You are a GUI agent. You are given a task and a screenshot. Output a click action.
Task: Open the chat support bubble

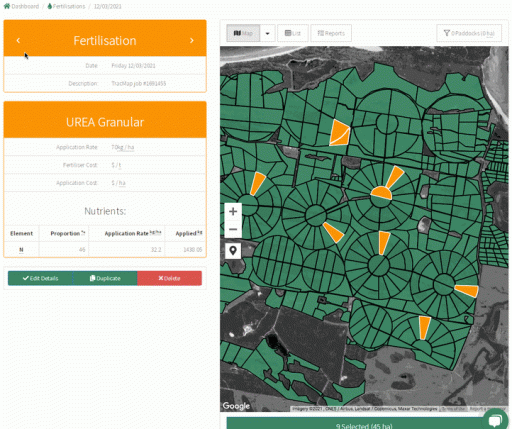(495, 420)
